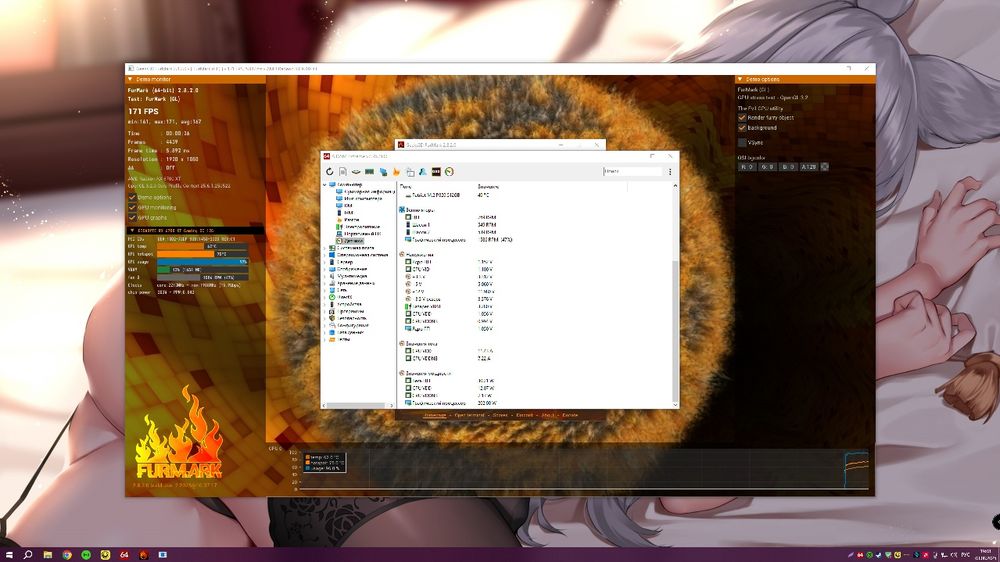Click the '171 FPS' readout in FurMark
1000x562 pixels.
coord(143,112)
